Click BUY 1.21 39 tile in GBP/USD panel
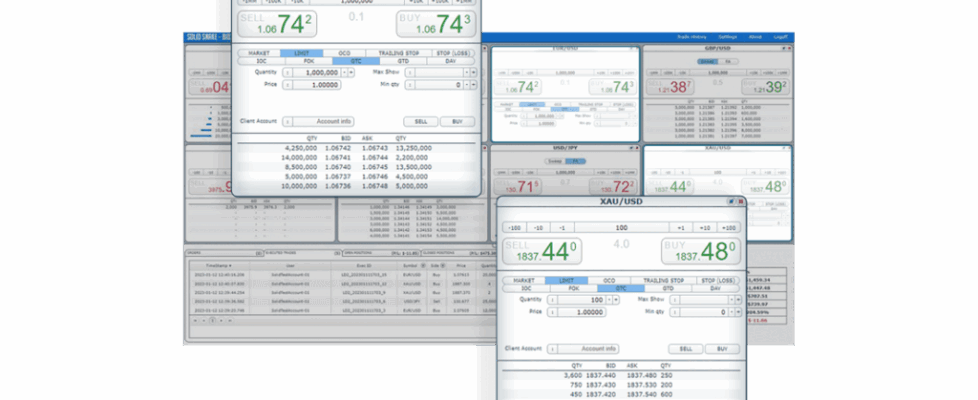 pos(765,87)
